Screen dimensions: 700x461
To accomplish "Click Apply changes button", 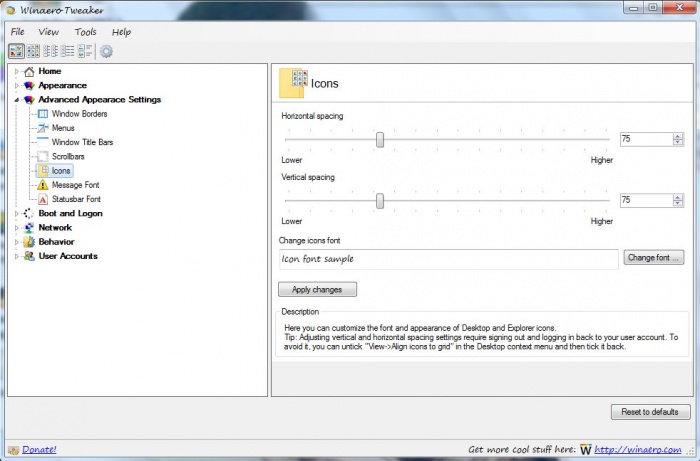I will 317,290.
